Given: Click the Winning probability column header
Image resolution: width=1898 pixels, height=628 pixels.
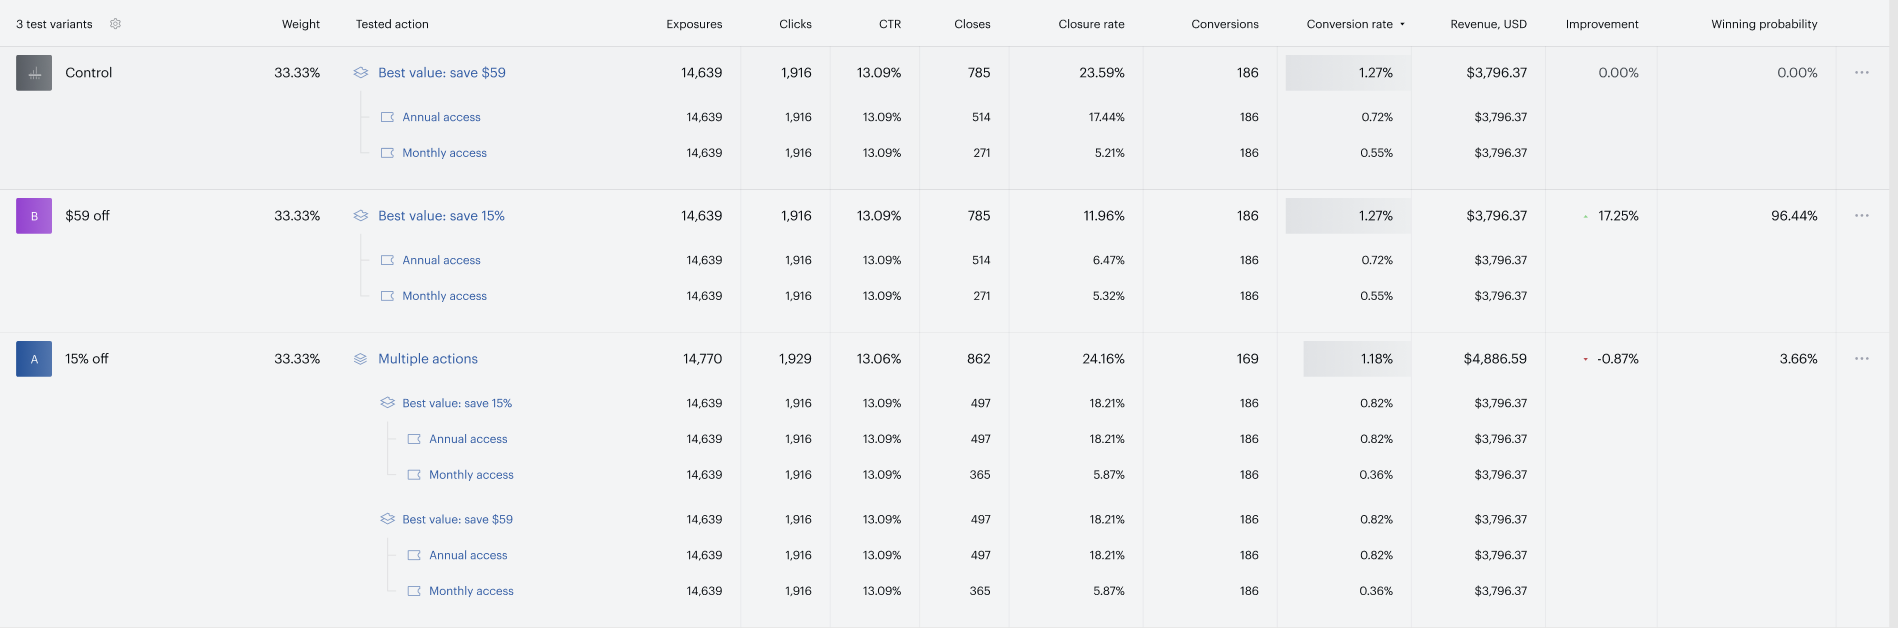Looking at the screenshot, I should 1764,24.
